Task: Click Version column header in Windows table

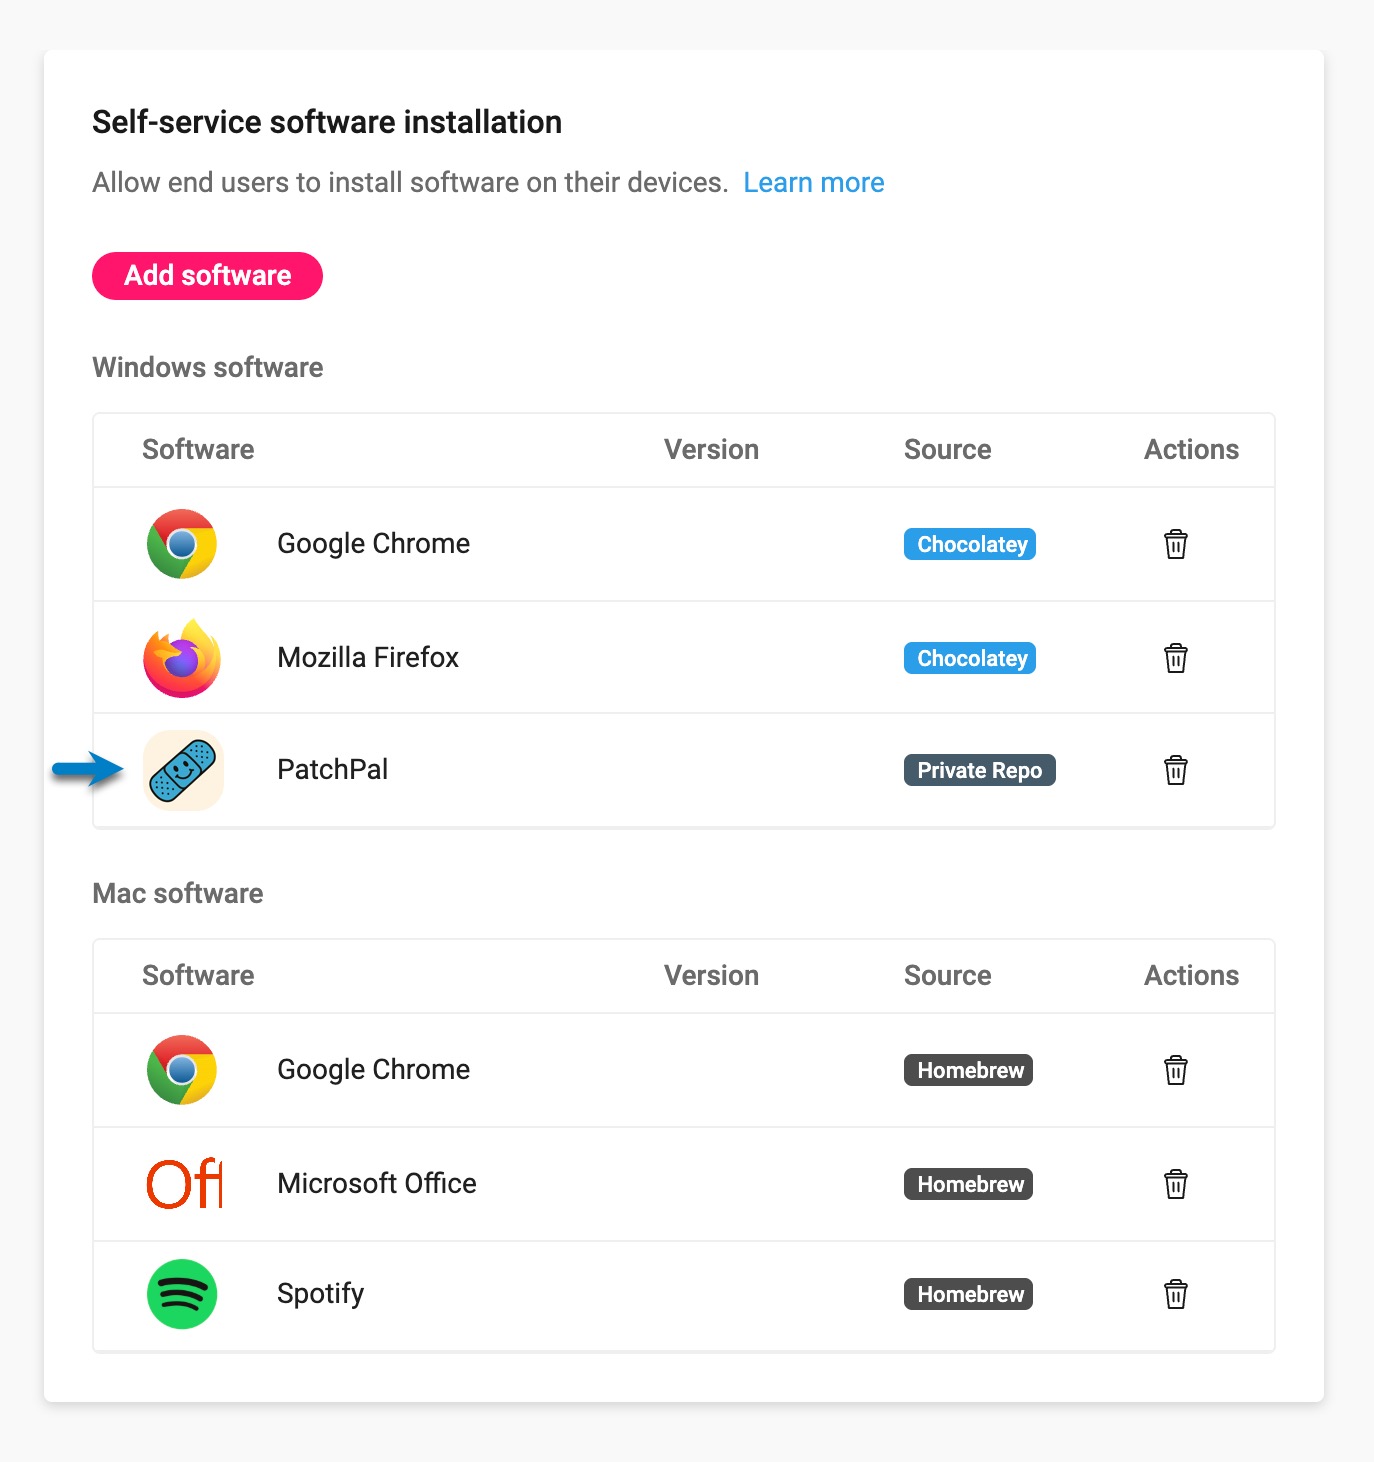Action: [711, 450]
